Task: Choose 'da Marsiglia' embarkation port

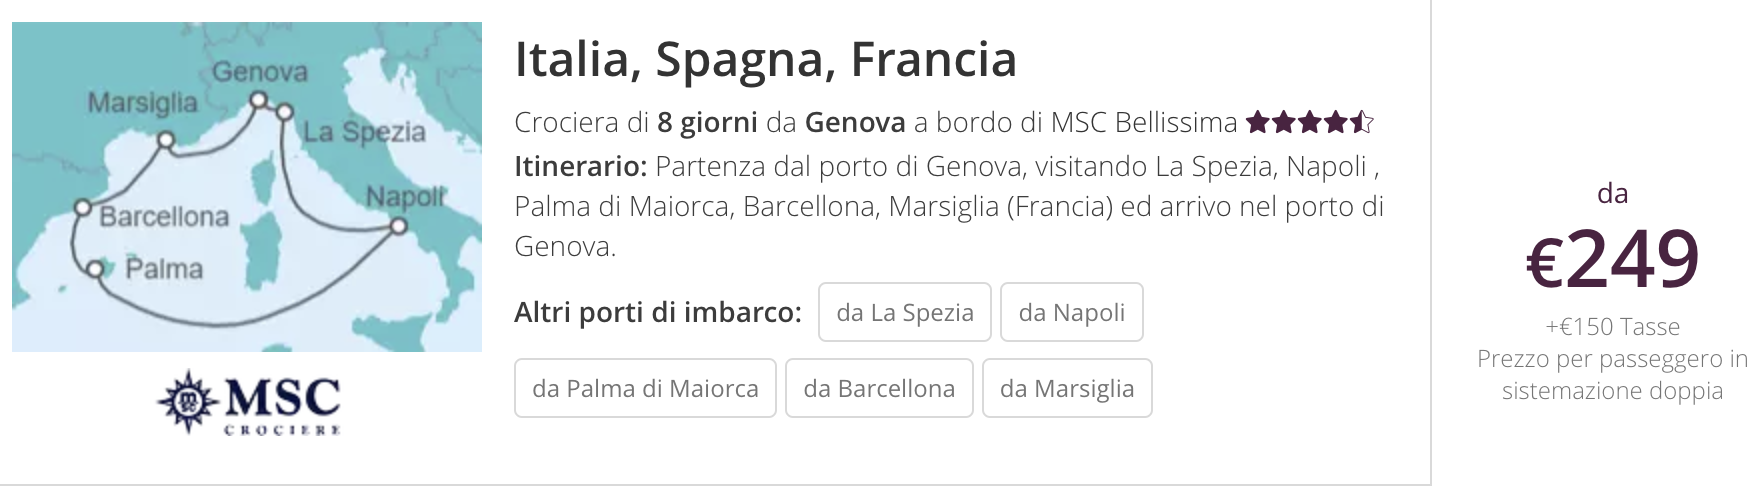Action: pyautogui.click(x=1067, y=388)
